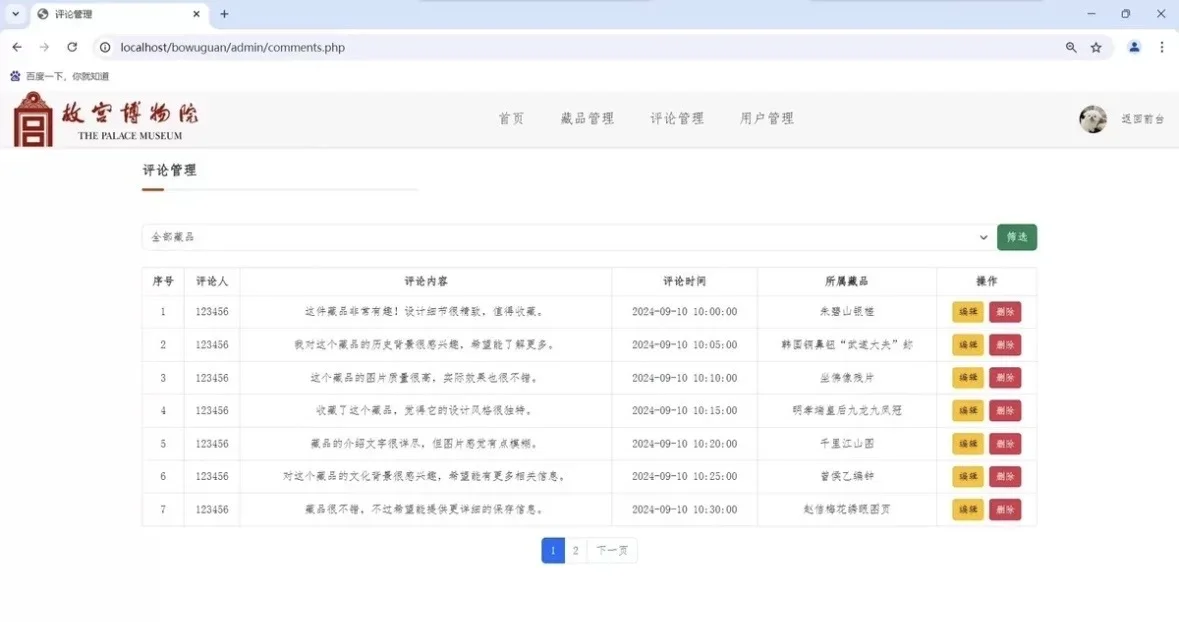Open a new browser tab with plus button
Screen dimensions: 1179x622
(224, 14)
